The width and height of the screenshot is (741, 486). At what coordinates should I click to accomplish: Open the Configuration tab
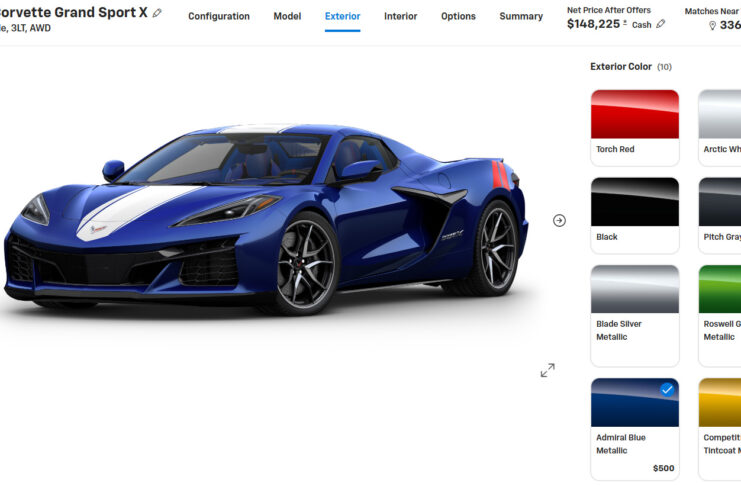(219, 16)
